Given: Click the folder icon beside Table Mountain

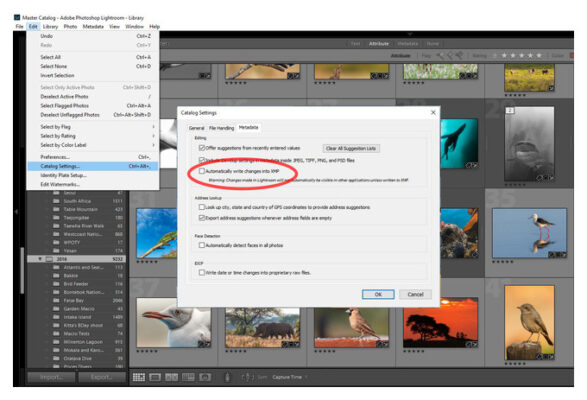Looking at the screenshot, I should pos(56,209).
